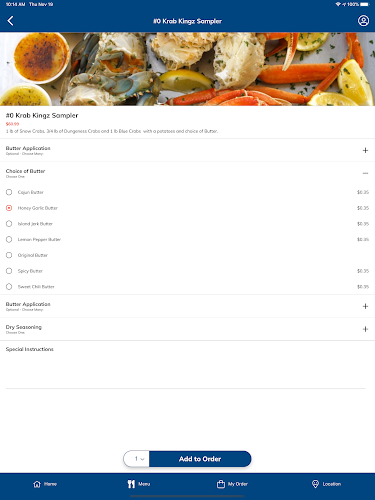Select Lemon Pepper Butter option
This screenshot has width=375, height=500.
coord(9,239)
